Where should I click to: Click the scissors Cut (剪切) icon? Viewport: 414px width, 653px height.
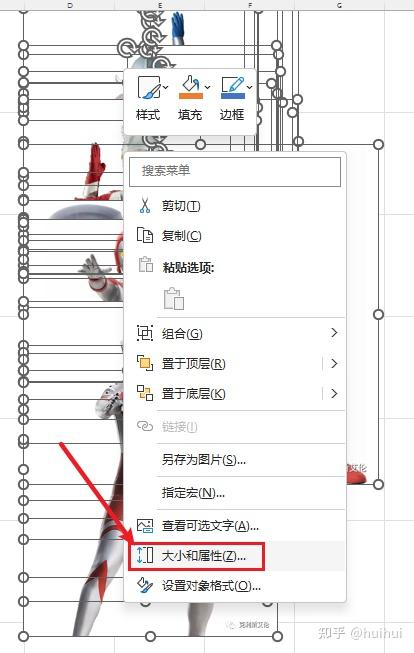[x=145, y=205]
